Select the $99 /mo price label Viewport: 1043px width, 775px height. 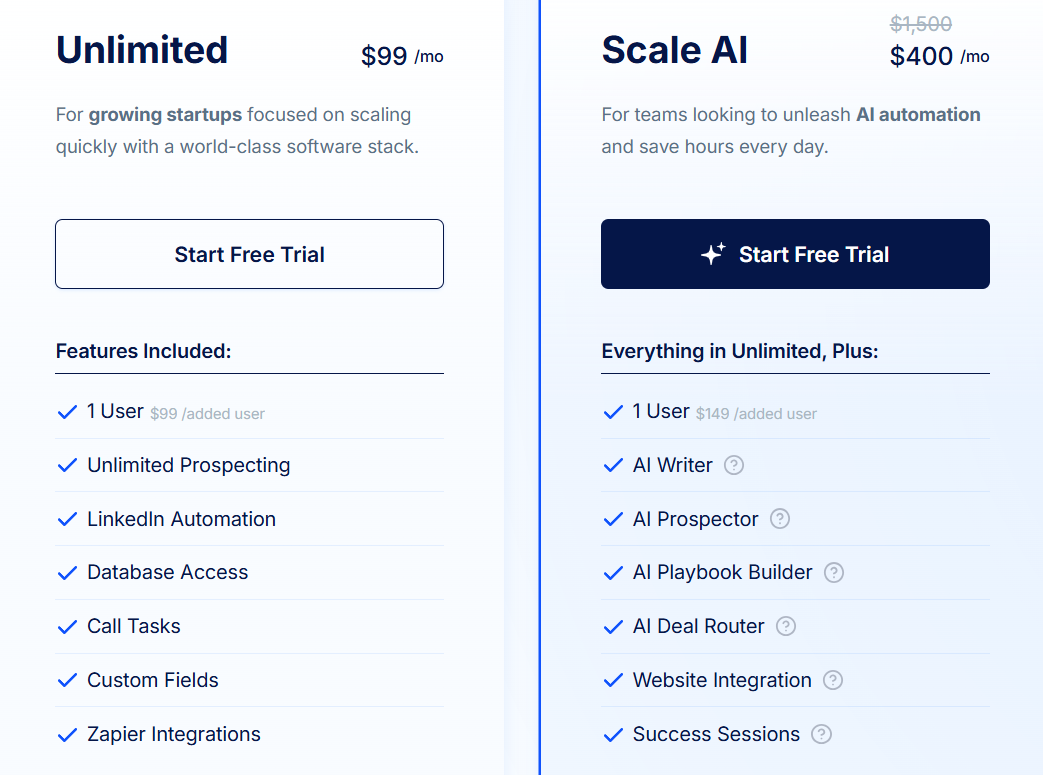(401, 56)
